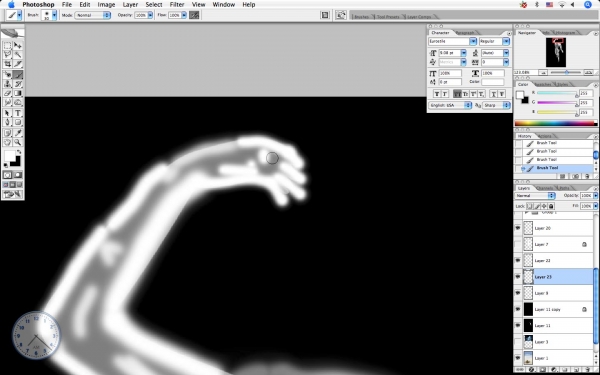Select the Eyedropper tool
This screenshot has height=375, width=600.
[18, 133]
